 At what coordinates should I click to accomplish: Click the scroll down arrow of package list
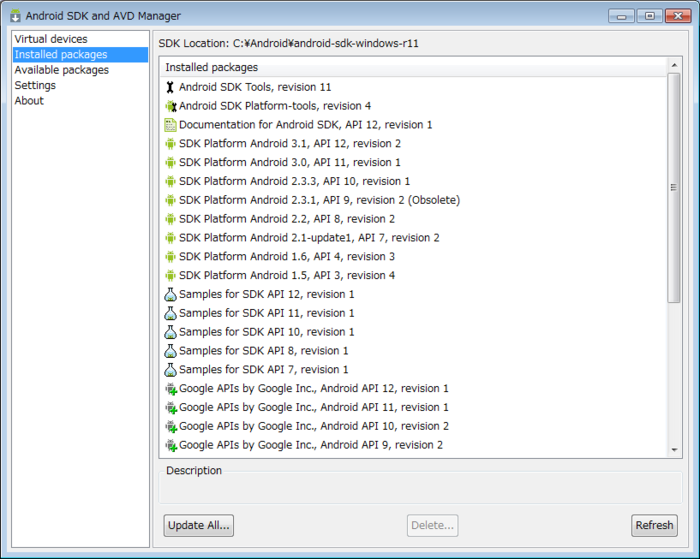click(x=674, y=450)
